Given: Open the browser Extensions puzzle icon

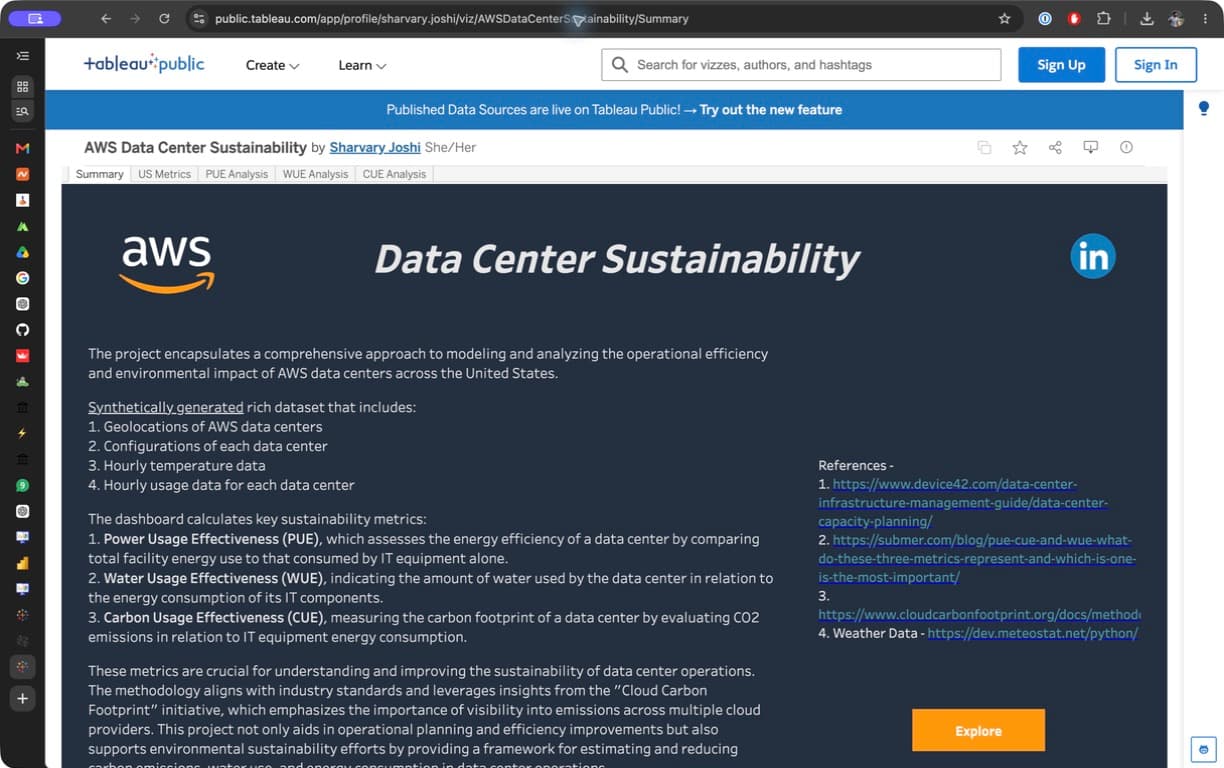Looking at the screenshot, I should pyautogui.click(x=1103, y=19).
